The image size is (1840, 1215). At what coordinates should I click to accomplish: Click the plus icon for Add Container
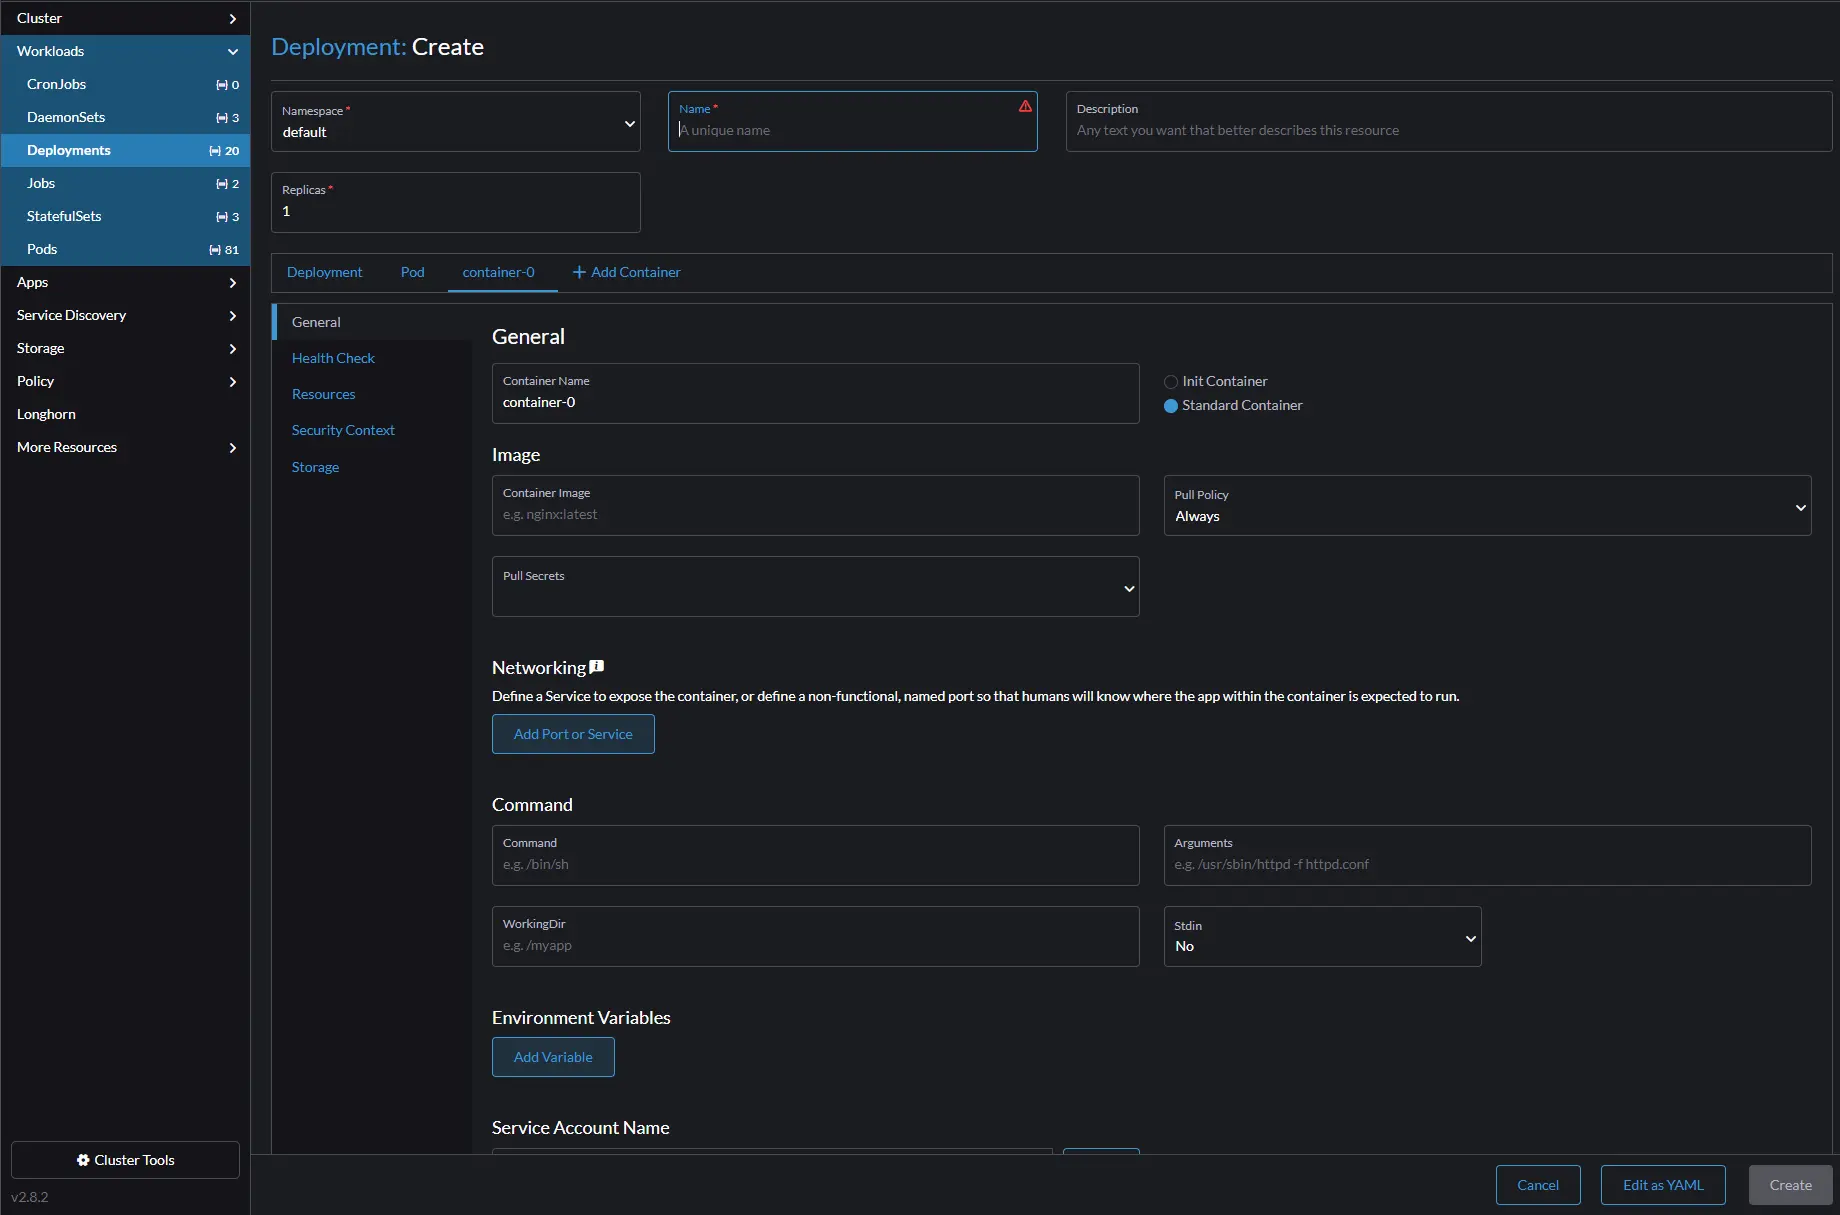point(579,272)
